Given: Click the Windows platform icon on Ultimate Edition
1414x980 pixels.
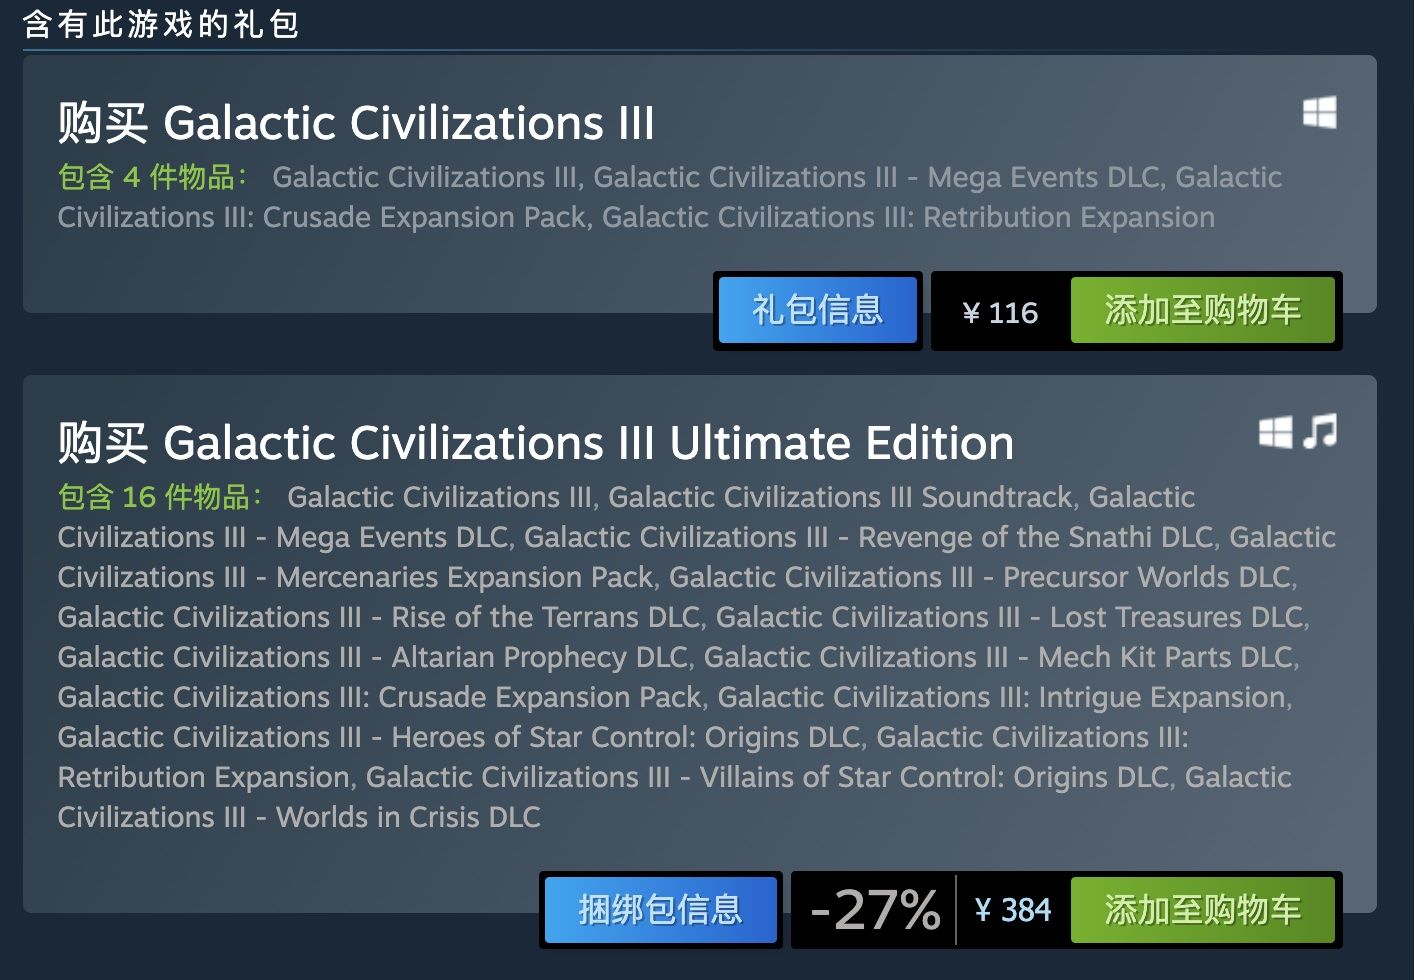Looking at the screenshot, I should click(x=1275, y=432).
